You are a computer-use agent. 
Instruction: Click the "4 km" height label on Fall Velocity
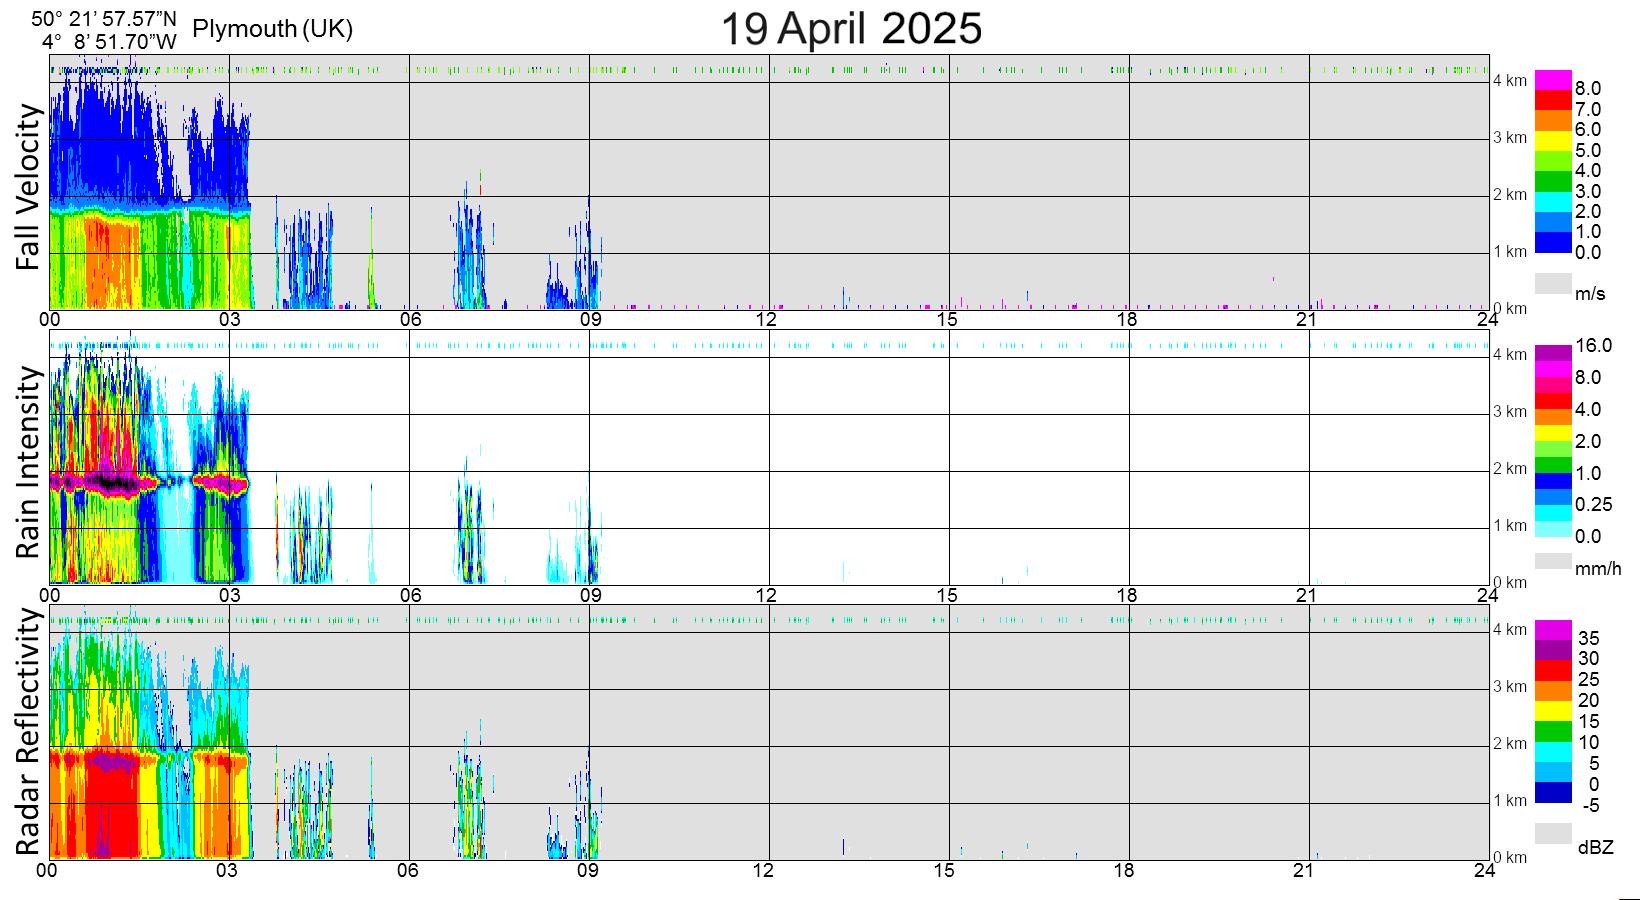click(x=1510, y=80)
